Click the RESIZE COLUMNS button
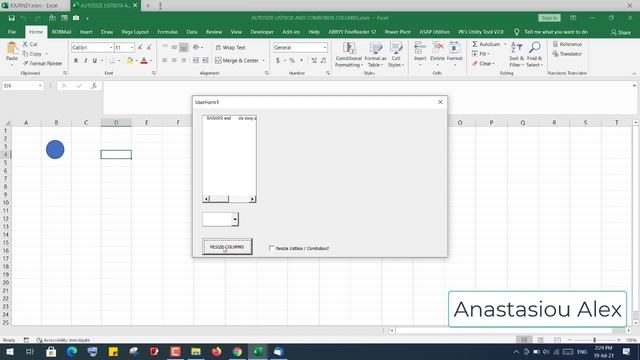This screenshot has width=640, height=360. click(227, 247)
